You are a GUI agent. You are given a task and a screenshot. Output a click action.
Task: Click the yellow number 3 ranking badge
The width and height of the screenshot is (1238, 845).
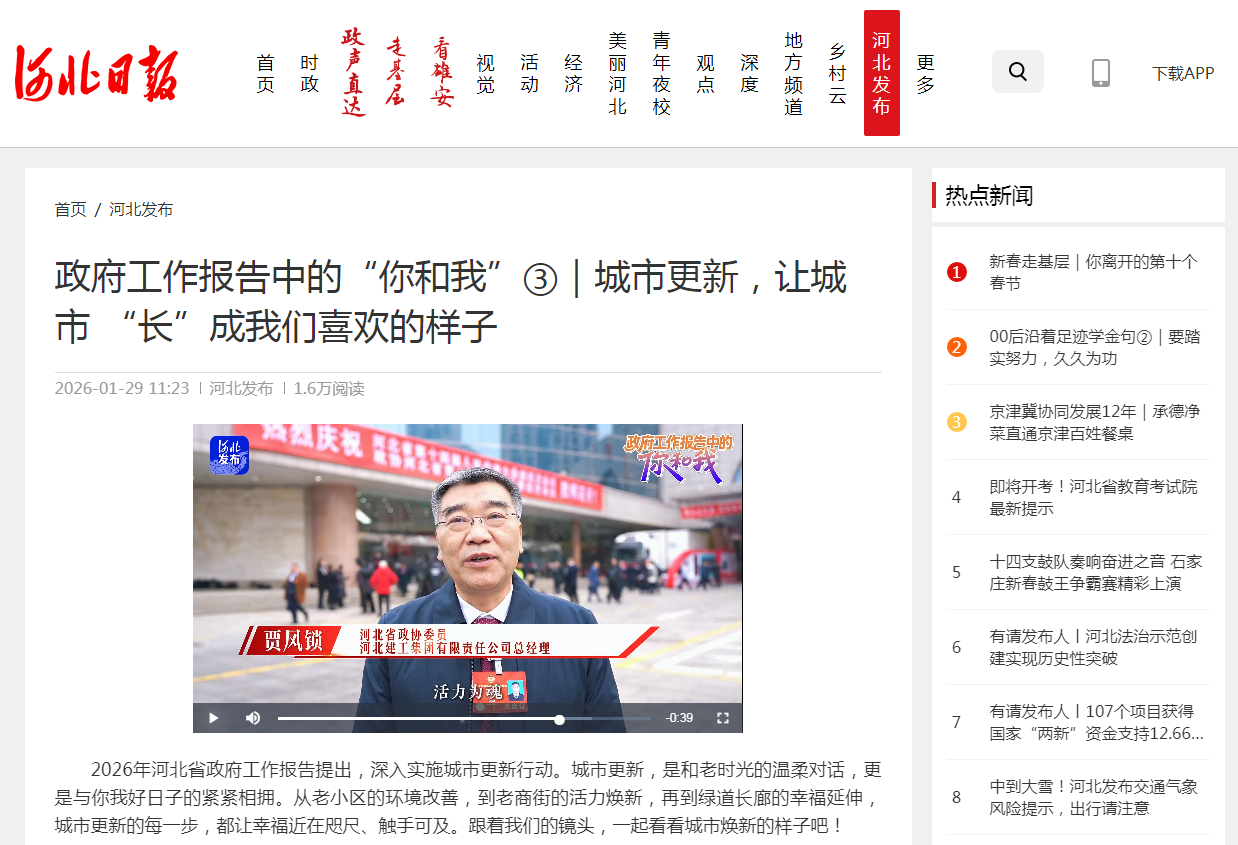click(957, 422)
